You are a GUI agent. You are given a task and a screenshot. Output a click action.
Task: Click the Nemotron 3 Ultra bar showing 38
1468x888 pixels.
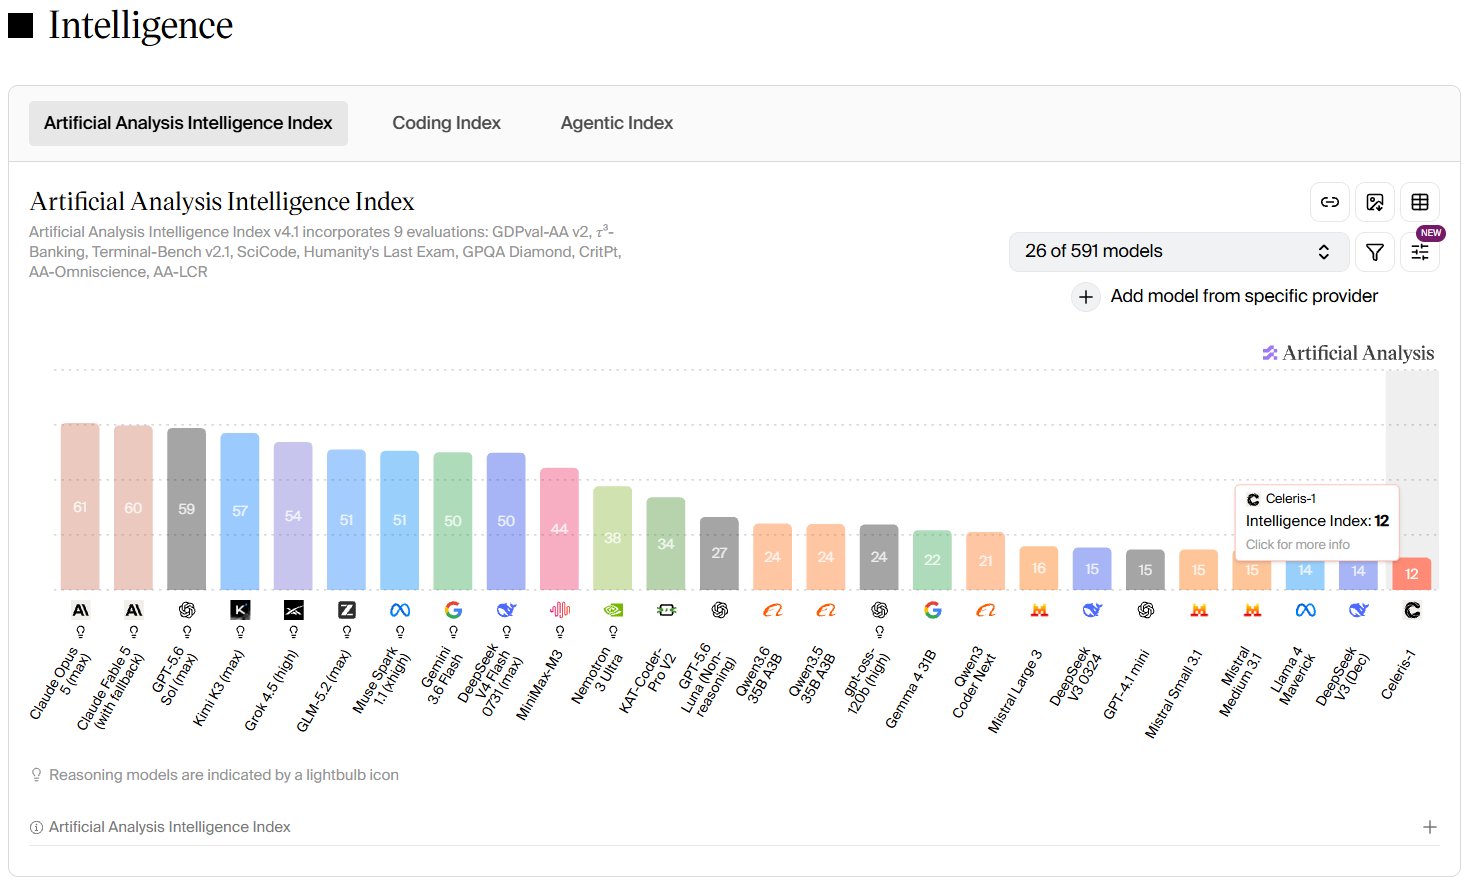coord(613,538)
